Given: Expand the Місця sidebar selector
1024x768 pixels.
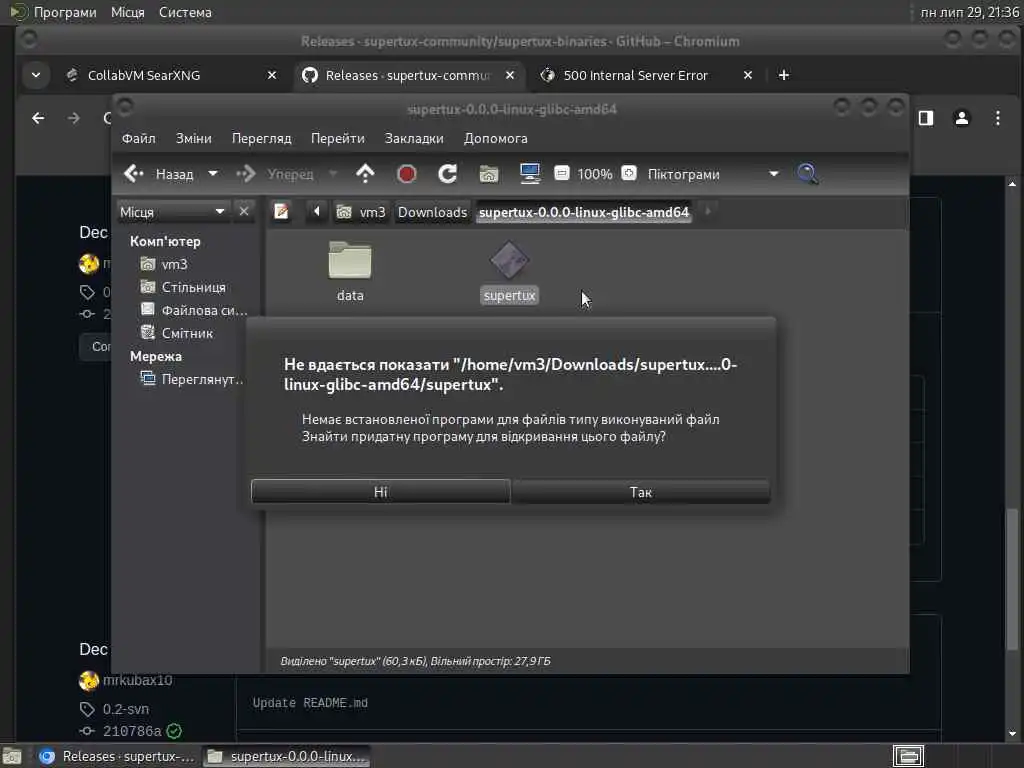Looking at the screenshot, I should [x=172, y=212].
